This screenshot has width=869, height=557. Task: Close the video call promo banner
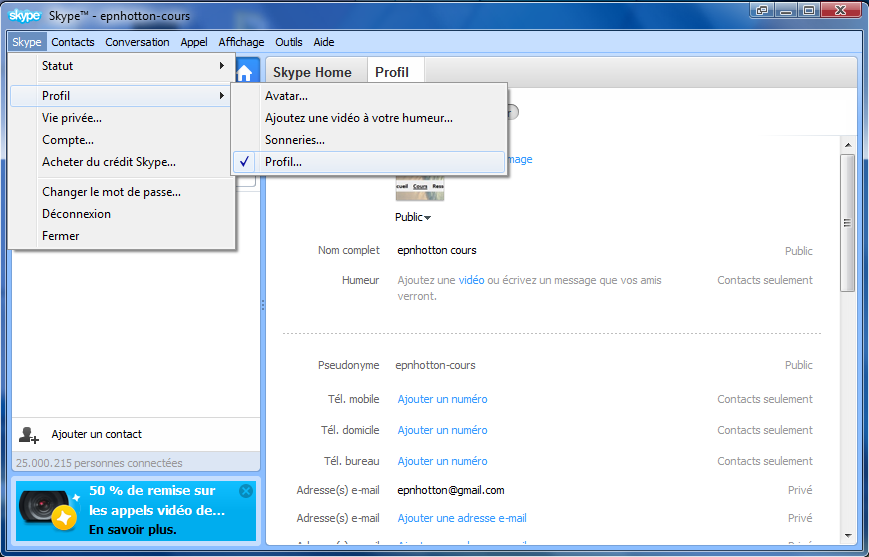tap(246, 491)
